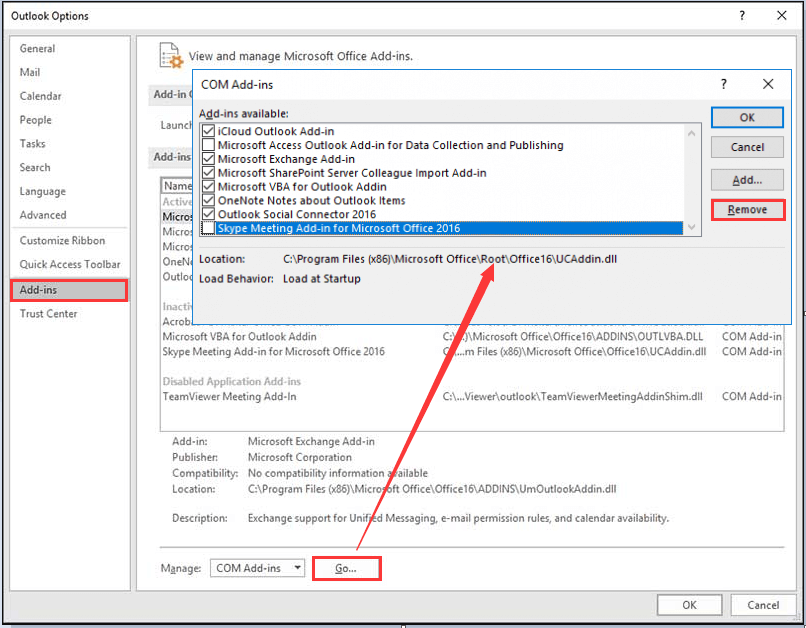806x628 pixels.
Task: Click the Load at Startup text
Action: [322, 279]
